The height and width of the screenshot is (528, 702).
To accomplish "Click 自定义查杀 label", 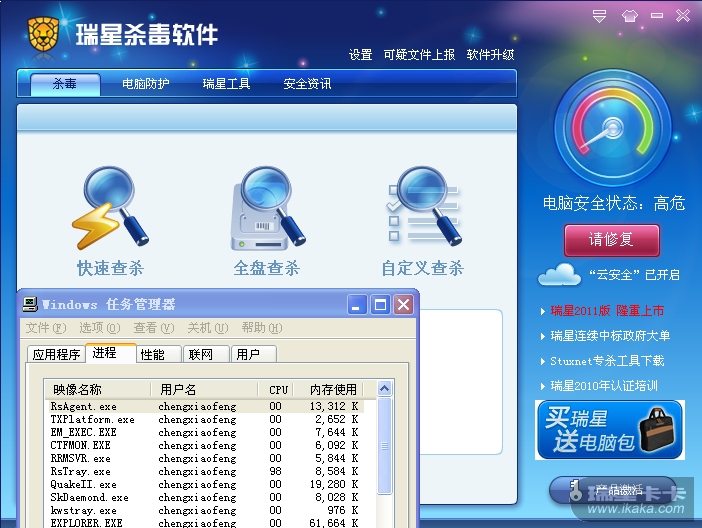I will click(423, 268).
